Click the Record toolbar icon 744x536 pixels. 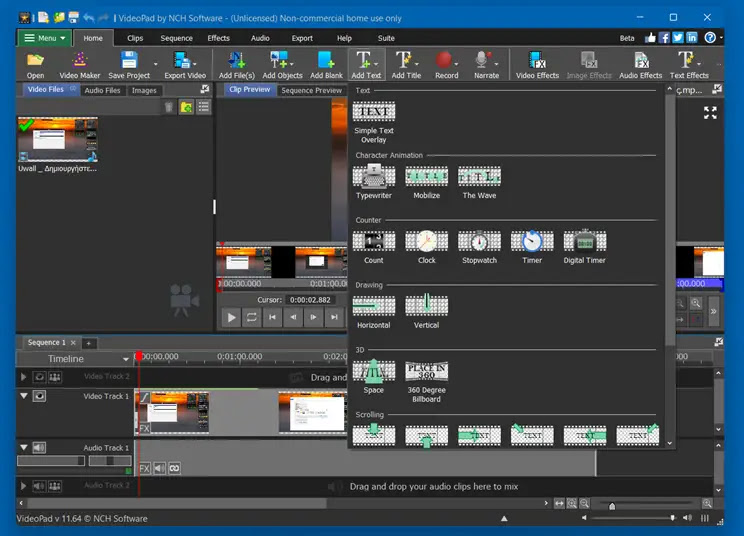click(x=446, y=65)
